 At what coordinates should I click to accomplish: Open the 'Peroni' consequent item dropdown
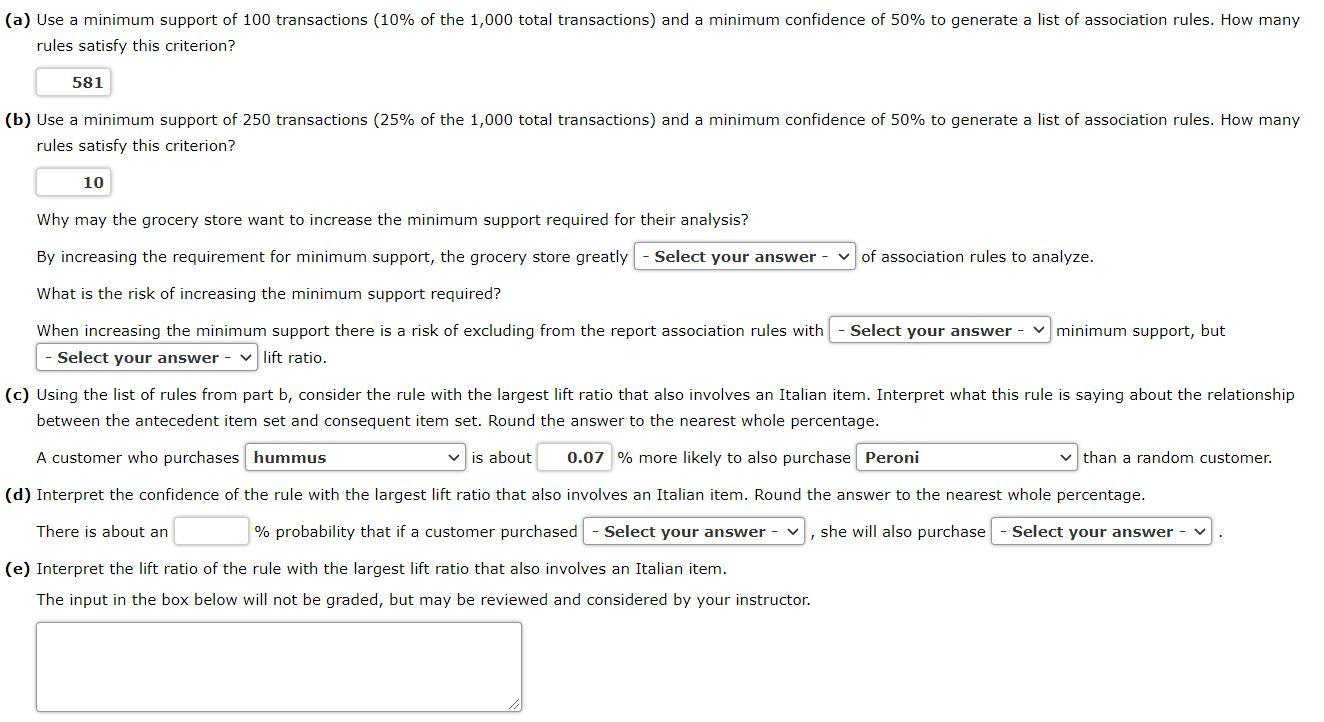(965, 457)
